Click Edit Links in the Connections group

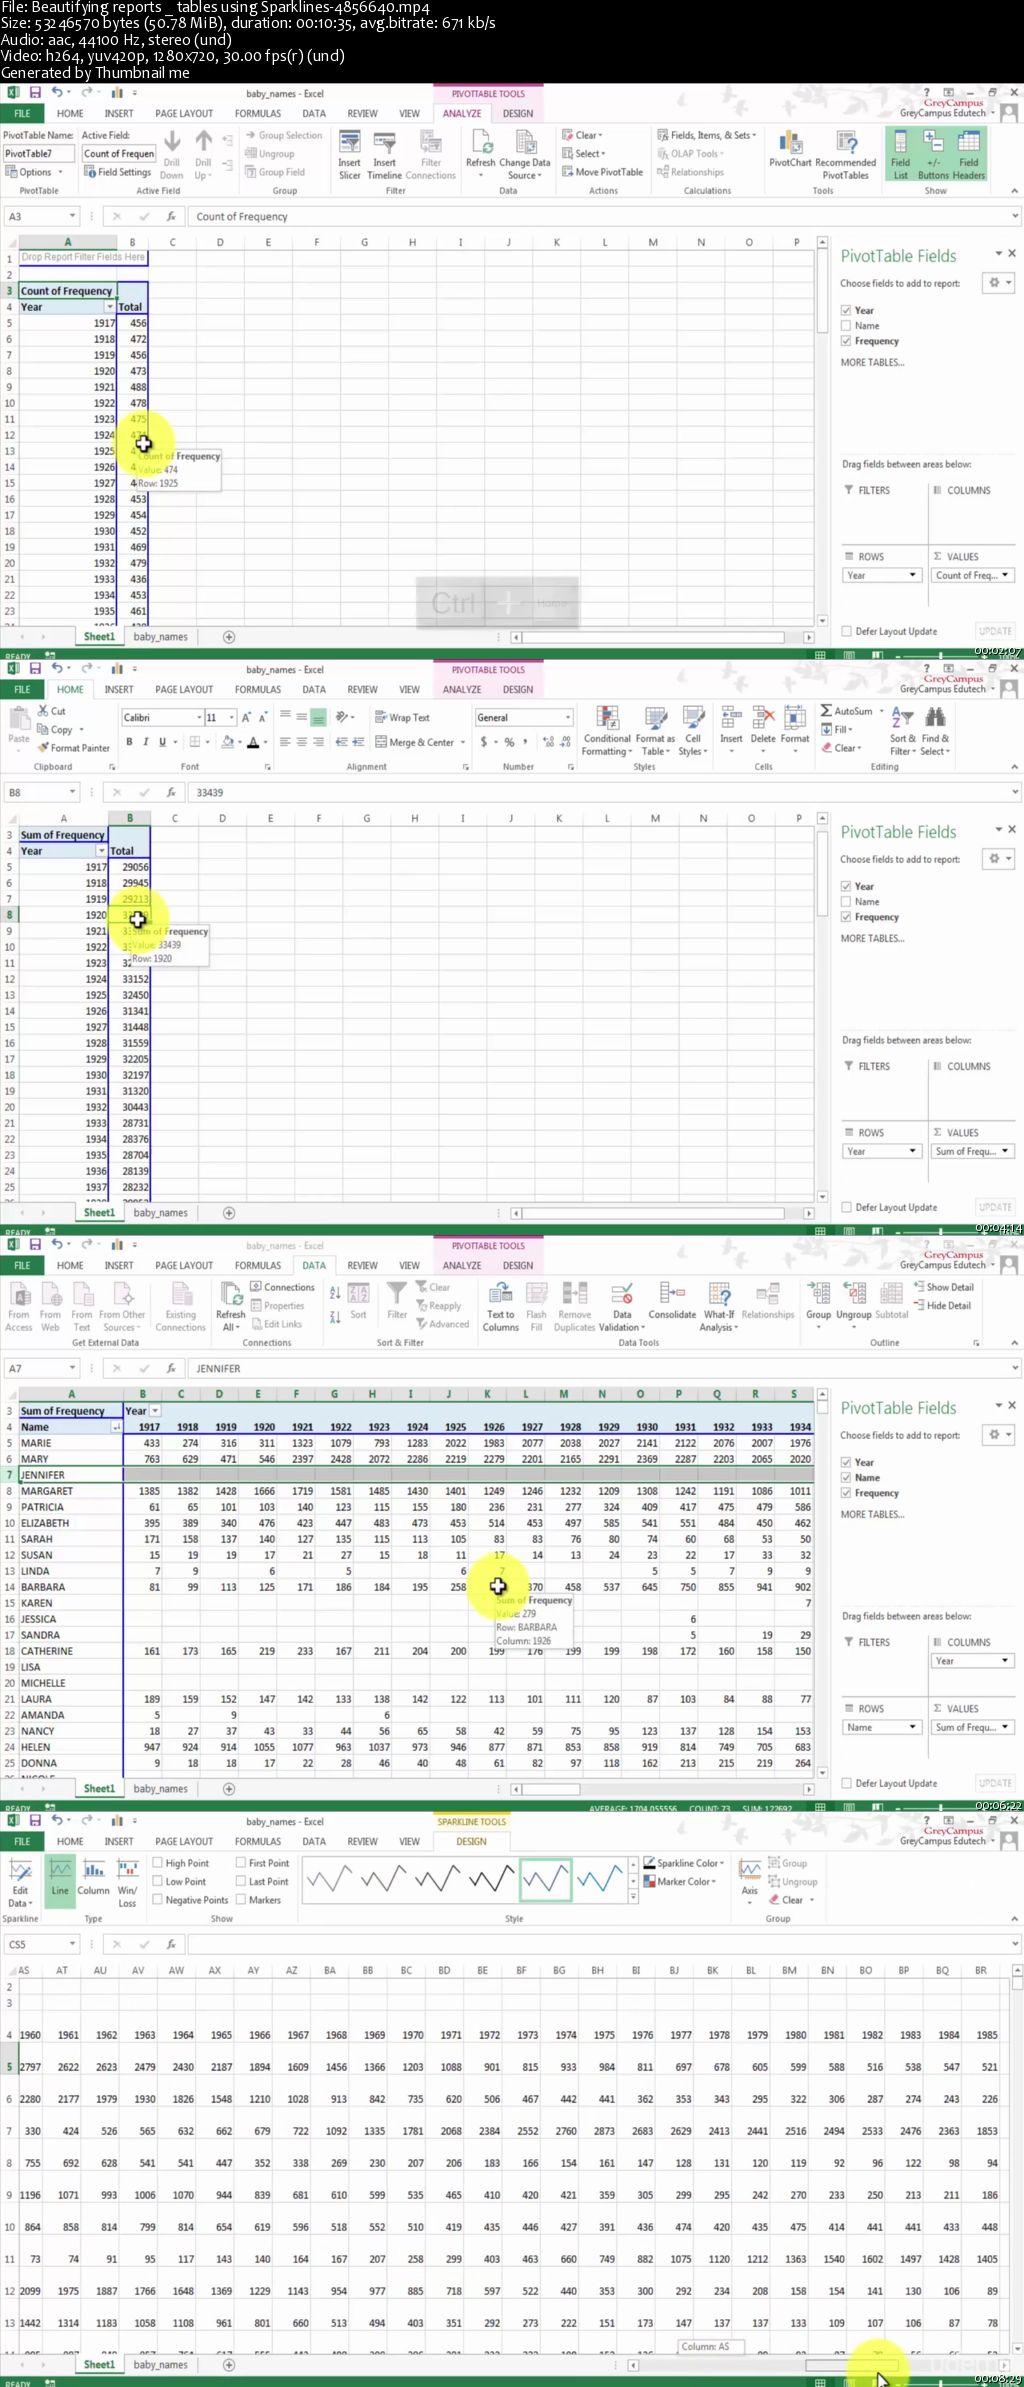[x=276, y=1324]
